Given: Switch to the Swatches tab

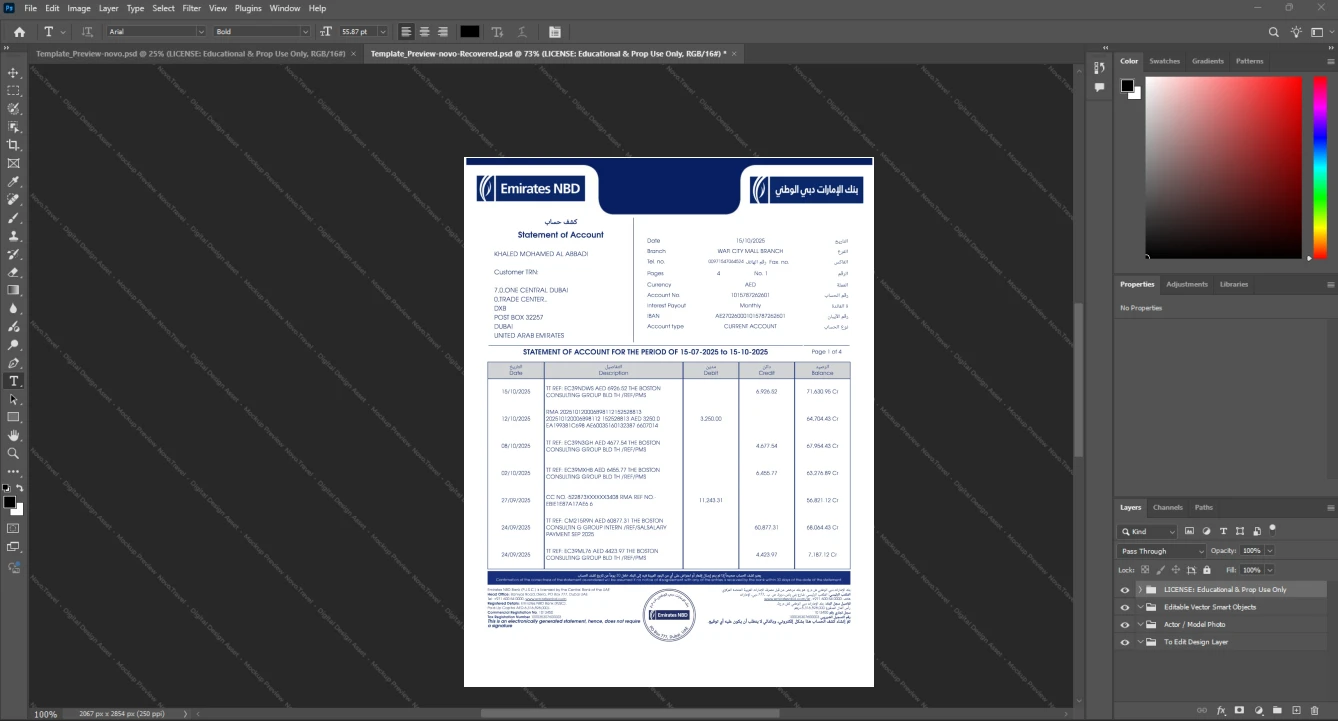Looking at the screenshot, I should pos(1164,61).
